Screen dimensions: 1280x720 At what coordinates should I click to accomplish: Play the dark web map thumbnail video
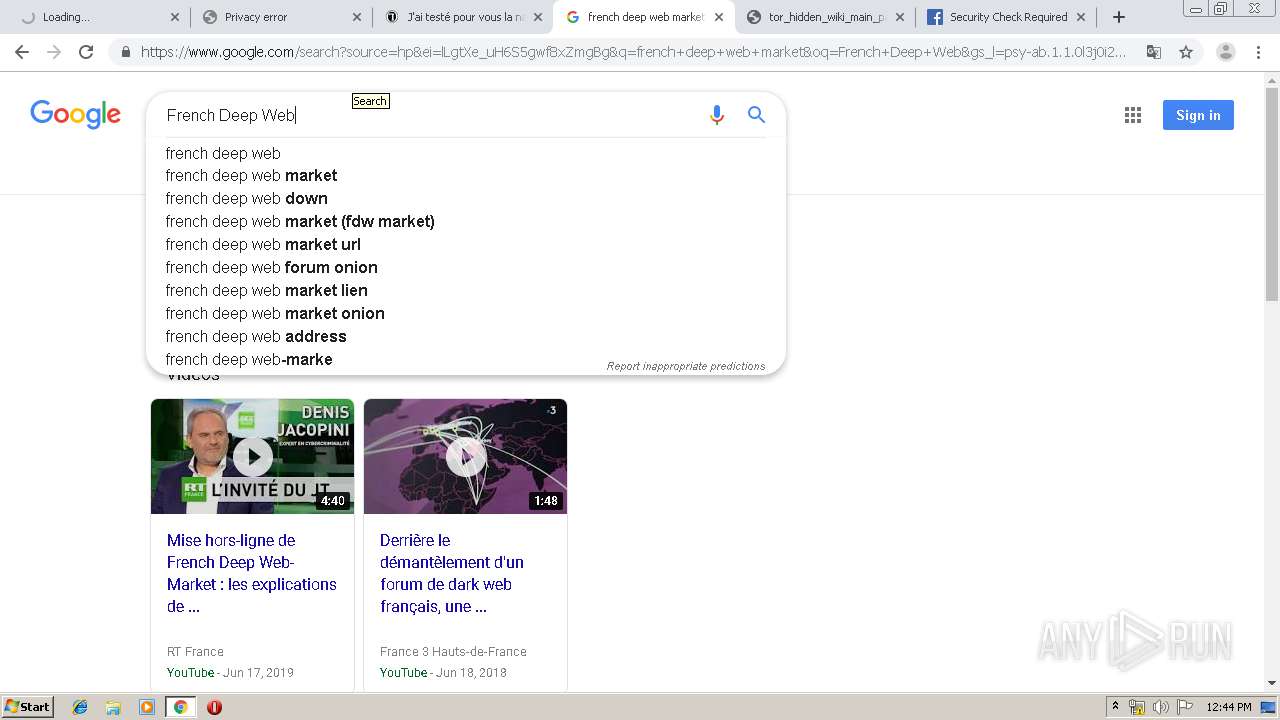(465, 456)
